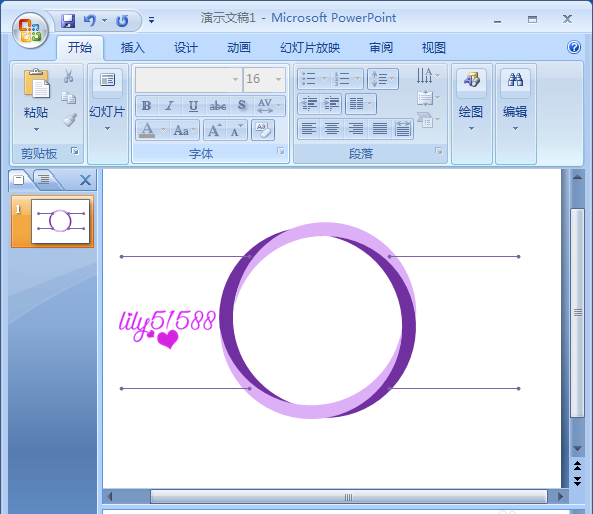Screen dimensions: 593x514
Task: Open the font color A swatch
Action: coord(147,130)
